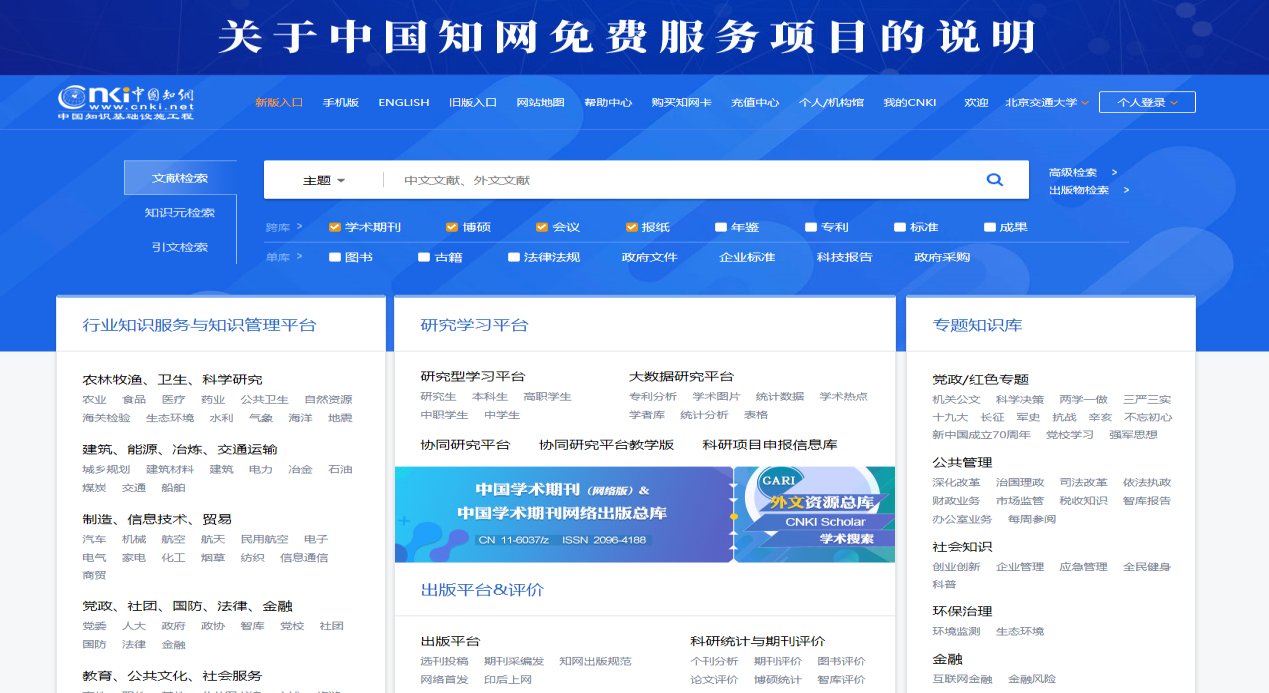
Task: Click the 新版入口 navigation link
Action: coord(278,102)
